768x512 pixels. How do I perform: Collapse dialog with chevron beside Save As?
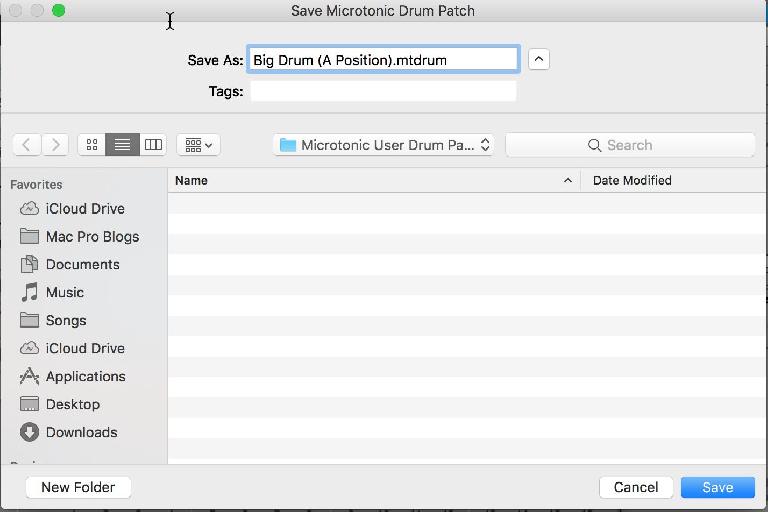tap(539, 59)
